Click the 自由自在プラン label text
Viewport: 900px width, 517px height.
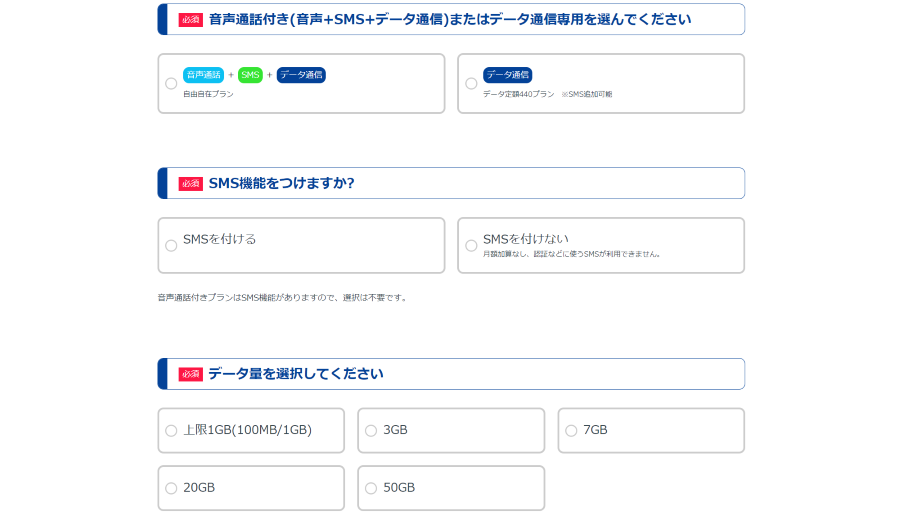pos(208,94)
